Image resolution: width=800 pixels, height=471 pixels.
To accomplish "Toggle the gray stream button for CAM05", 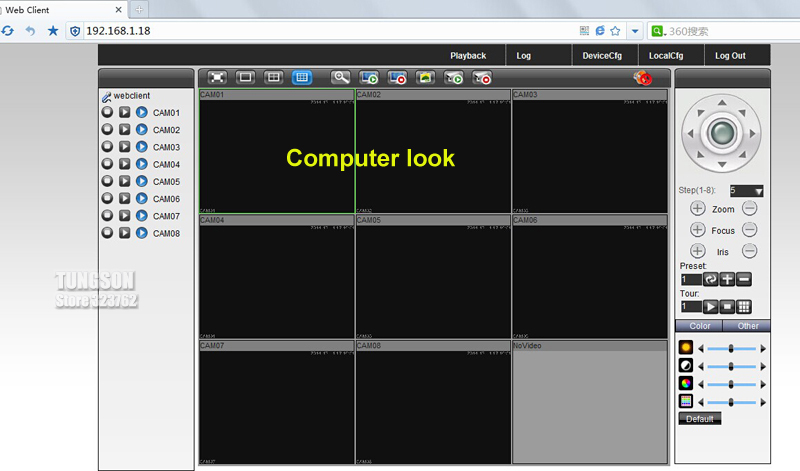I will coord(124,182).
